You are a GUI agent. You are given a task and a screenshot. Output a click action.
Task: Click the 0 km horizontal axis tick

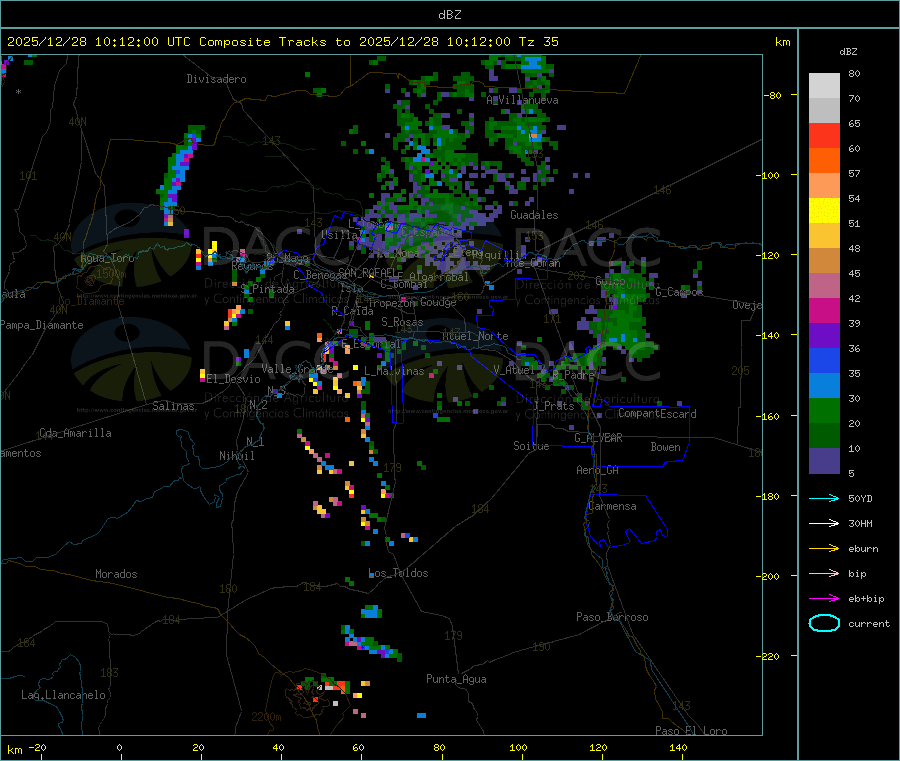pos(119,747)
